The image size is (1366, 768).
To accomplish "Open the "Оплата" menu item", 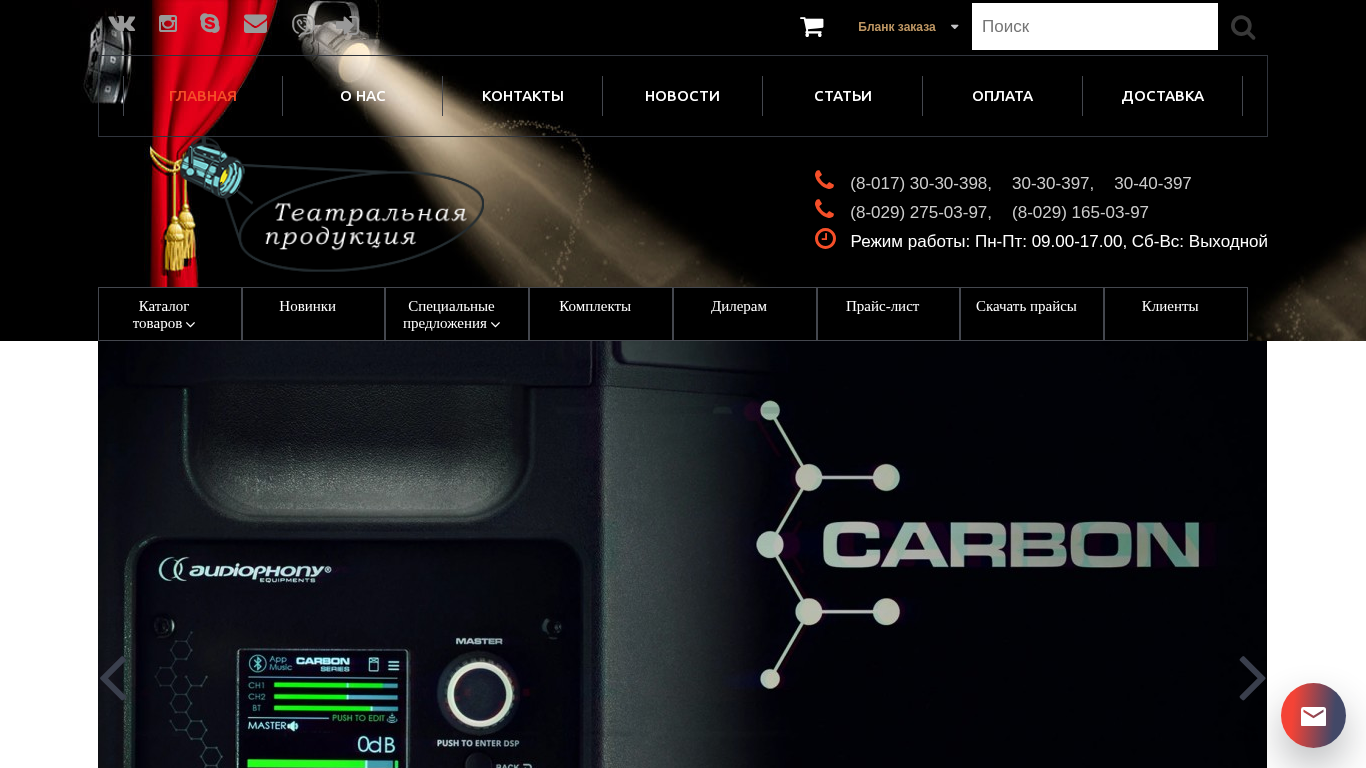I will (1003, 96).
